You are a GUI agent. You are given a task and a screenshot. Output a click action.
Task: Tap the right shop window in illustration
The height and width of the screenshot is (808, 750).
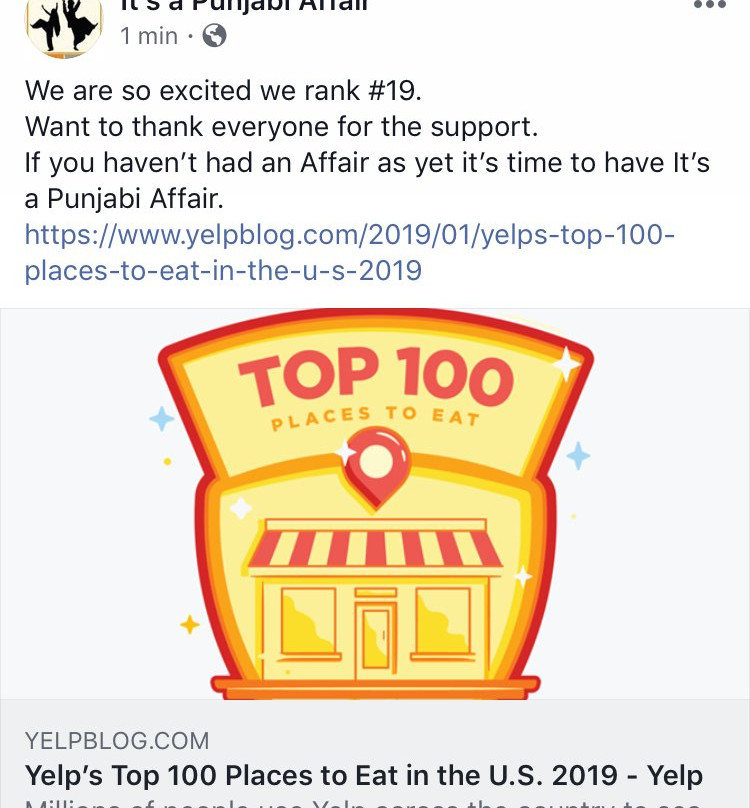(442, 619)
